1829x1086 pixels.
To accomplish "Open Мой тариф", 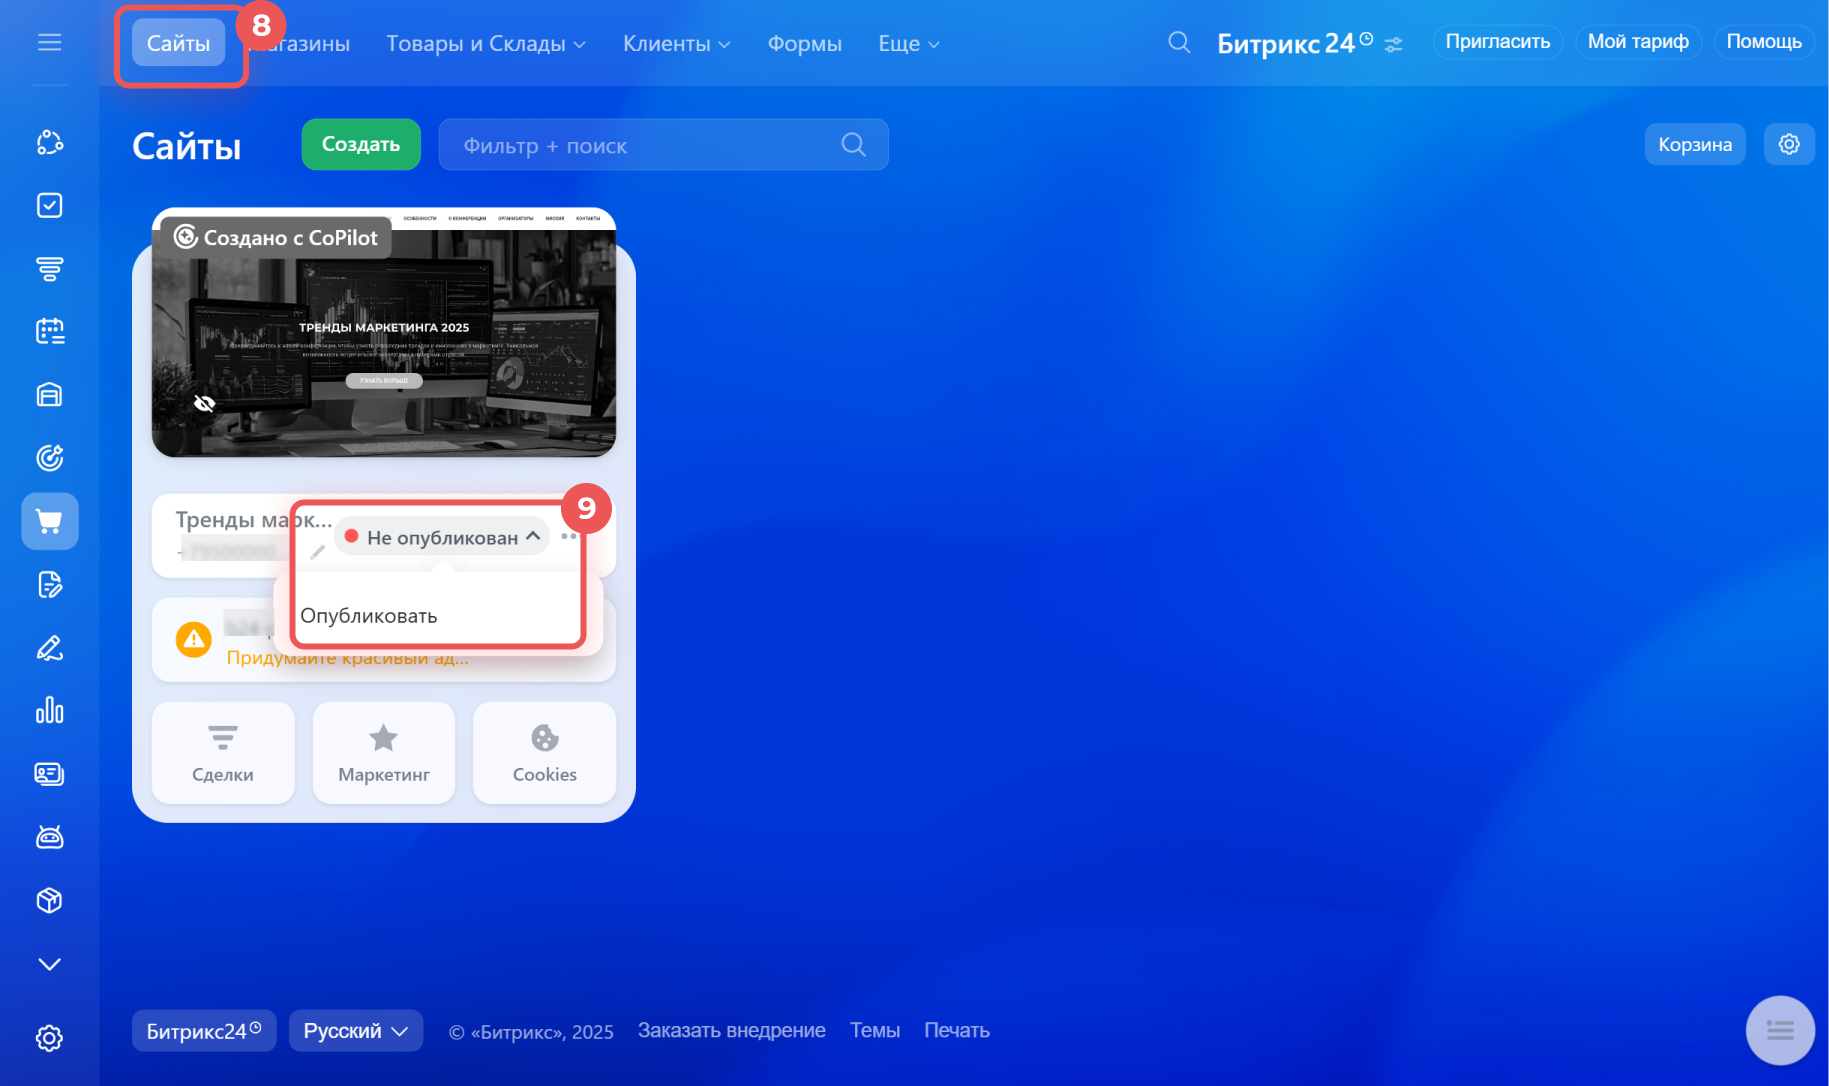I will tap(1638, 42).
